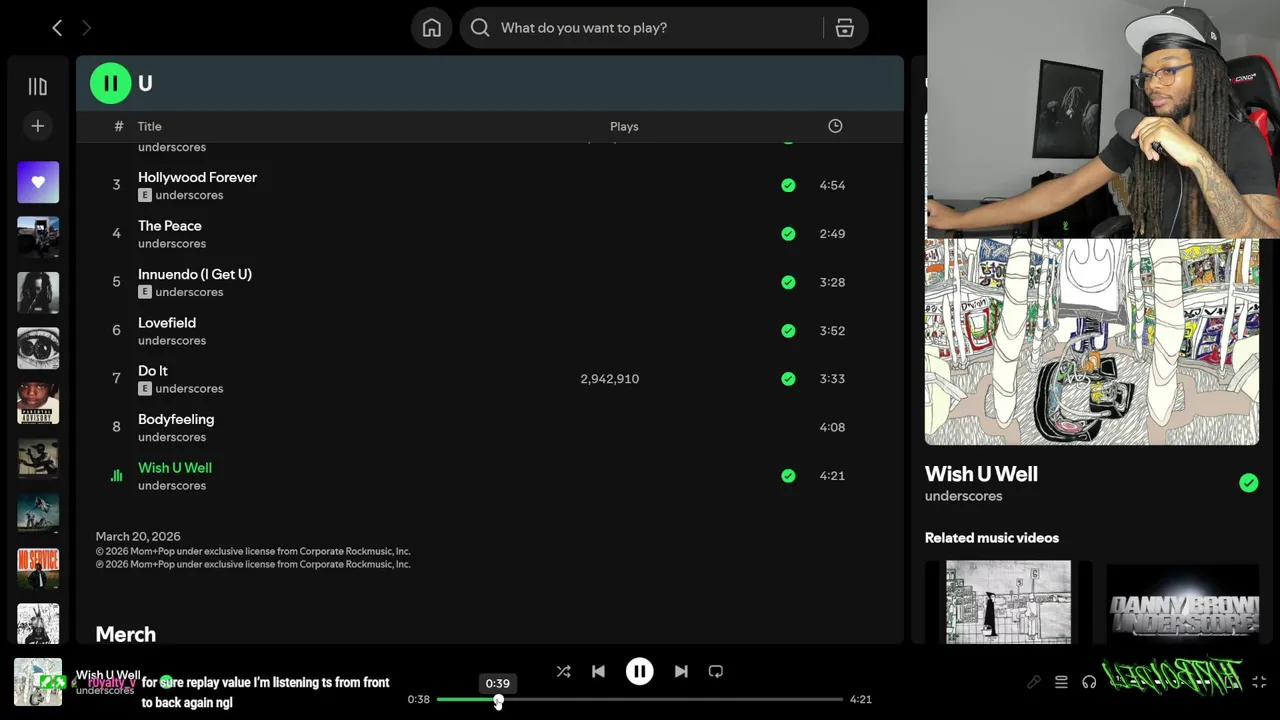Open underscores artist link under Lovefield
The width and height of the screenshot is (1280, 720).
pos(172,340)
